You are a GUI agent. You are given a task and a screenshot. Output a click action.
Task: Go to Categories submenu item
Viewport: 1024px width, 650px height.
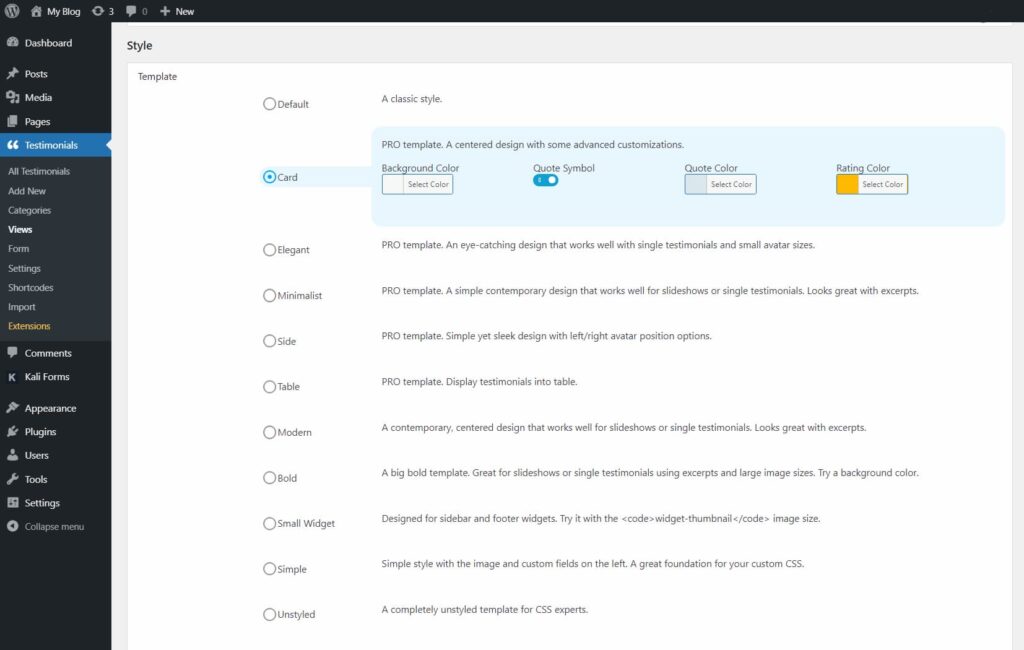tap(29, 210)
